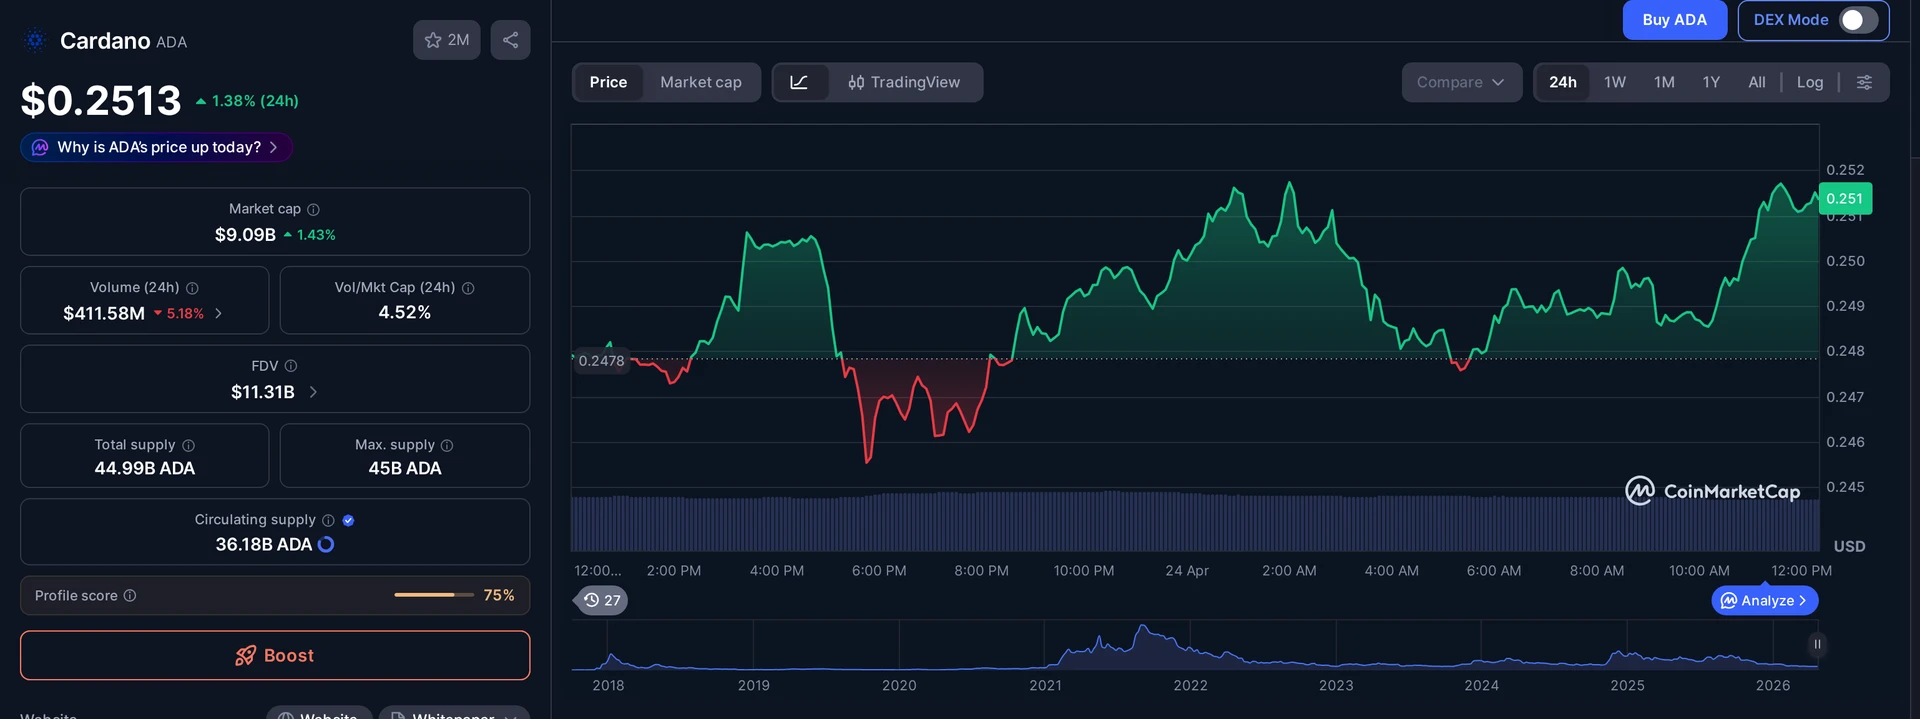Click the $9.09B market cap value
Screen dimensions: 1920x719
(x=245, y=235)
